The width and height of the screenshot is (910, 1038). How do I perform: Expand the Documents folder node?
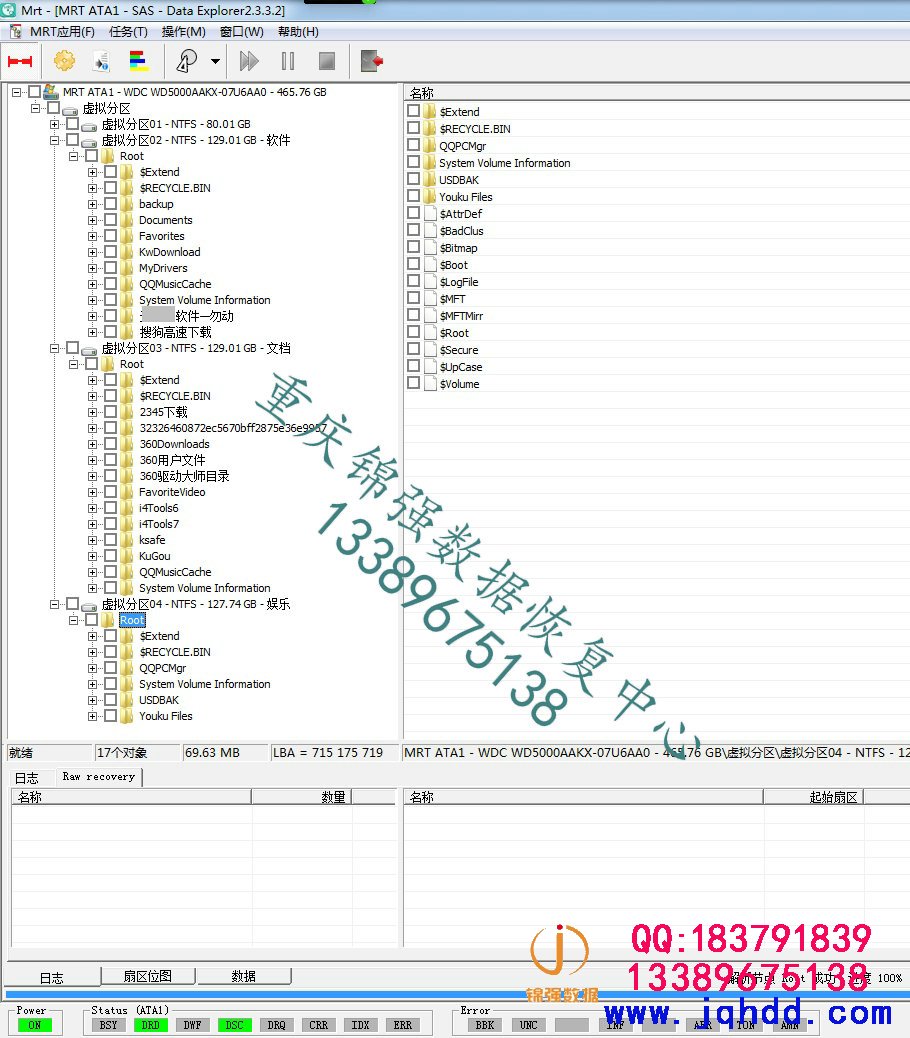[x=92, y=220]
